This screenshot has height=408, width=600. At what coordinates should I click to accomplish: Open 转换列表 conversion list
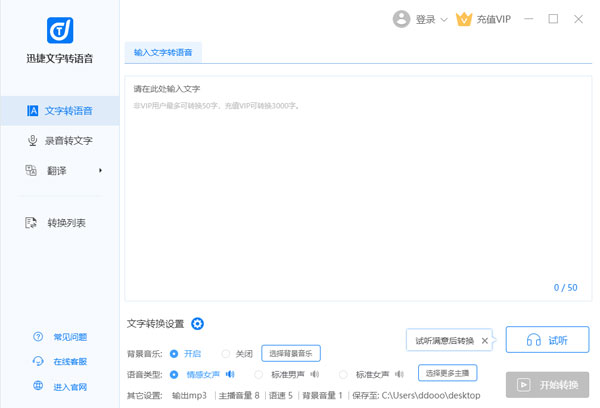(60, 222)
